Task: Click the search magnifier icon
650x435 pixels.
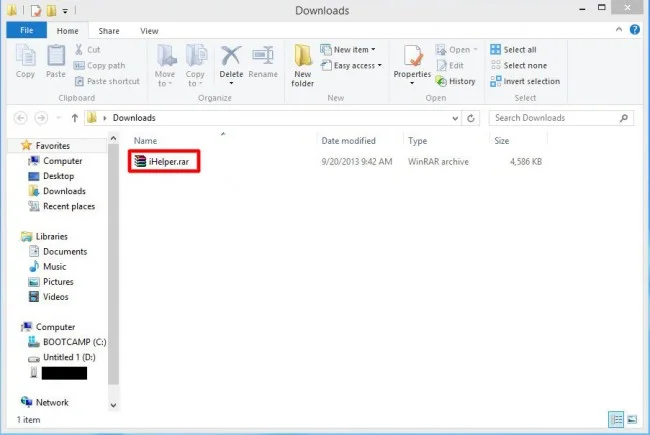Action: (x=623, y=118)
